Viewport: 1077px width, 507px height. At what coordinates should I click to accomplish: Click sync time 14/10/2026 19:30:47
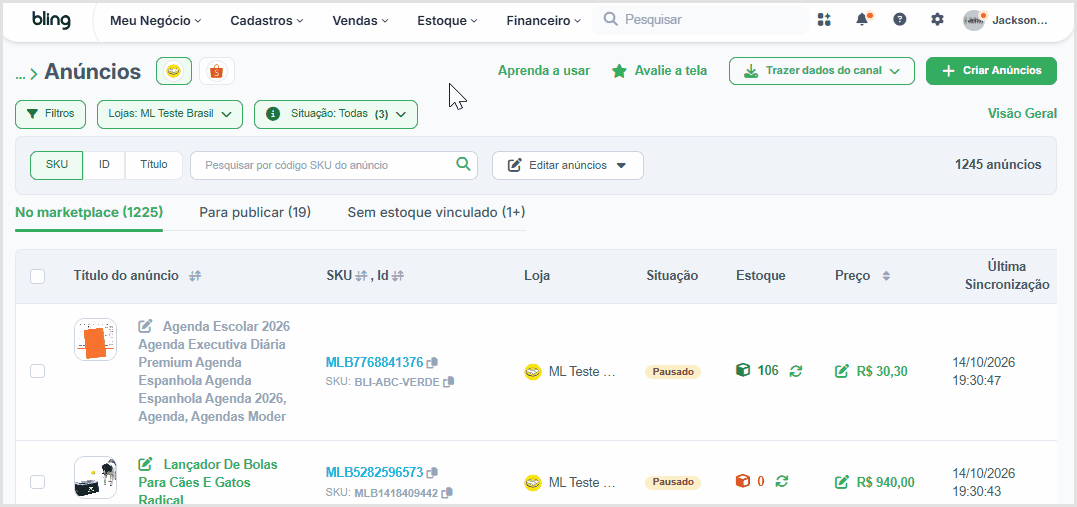(984, 371)
